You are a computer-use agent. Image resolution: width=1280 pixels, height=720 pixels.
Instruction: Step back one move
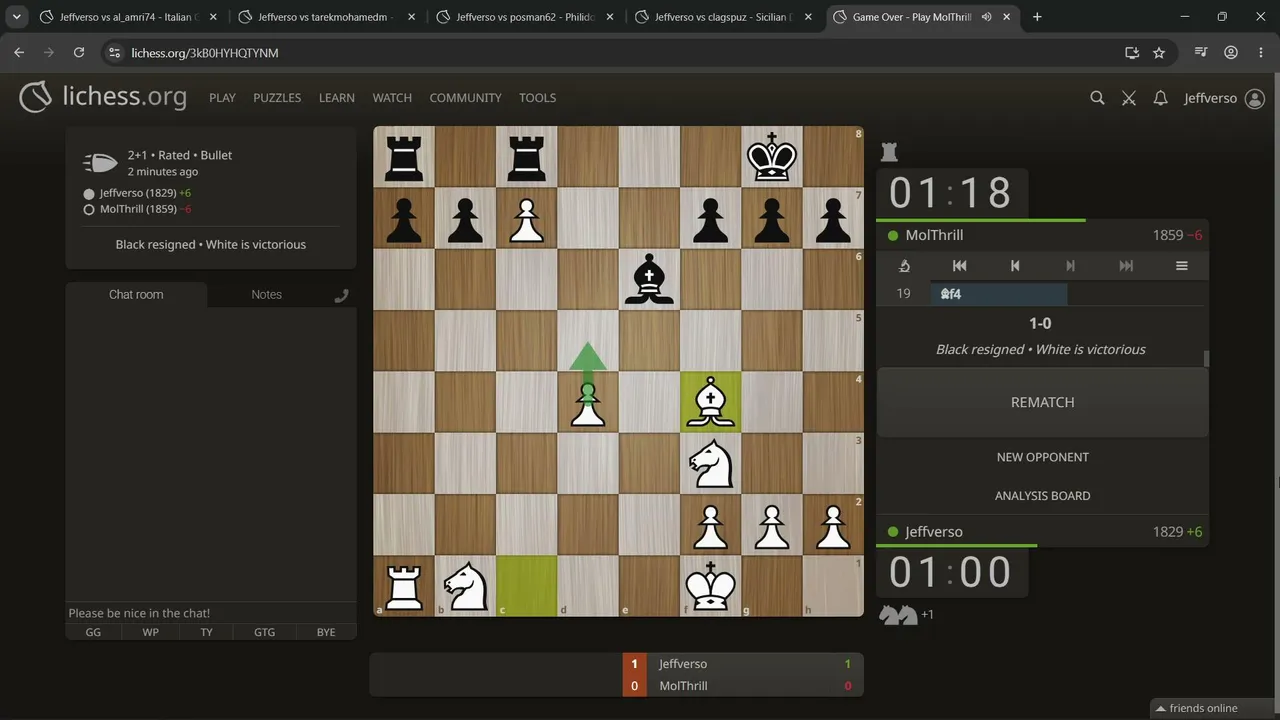pyautogui.click(x=1014, y=266)
